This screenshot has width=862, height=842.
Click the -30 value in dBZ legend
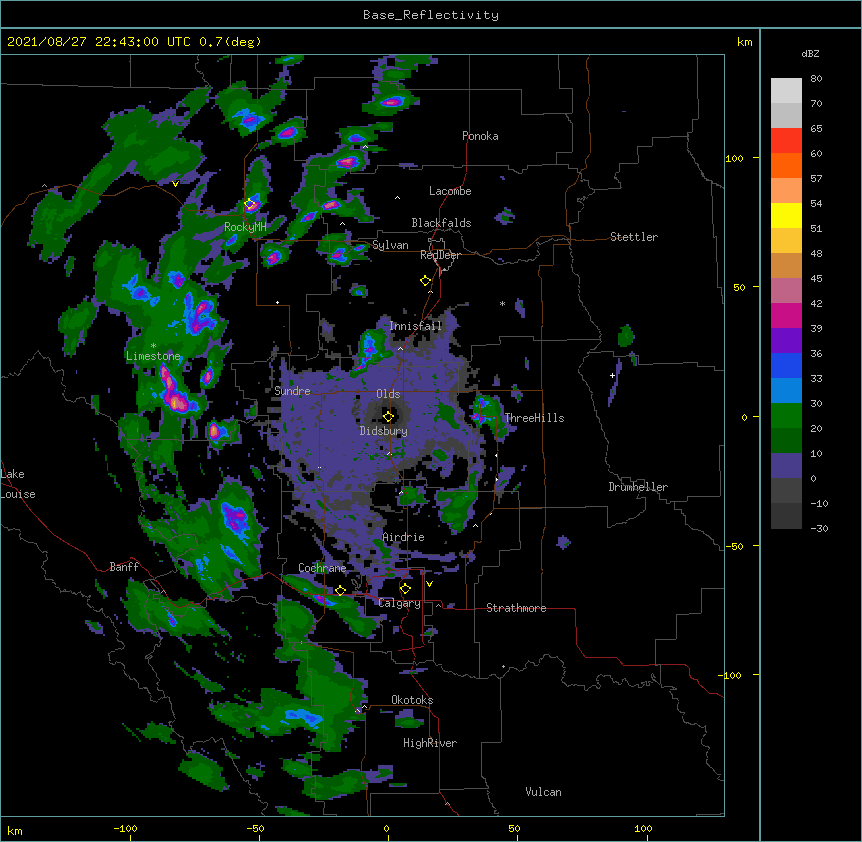click(819, 528)
